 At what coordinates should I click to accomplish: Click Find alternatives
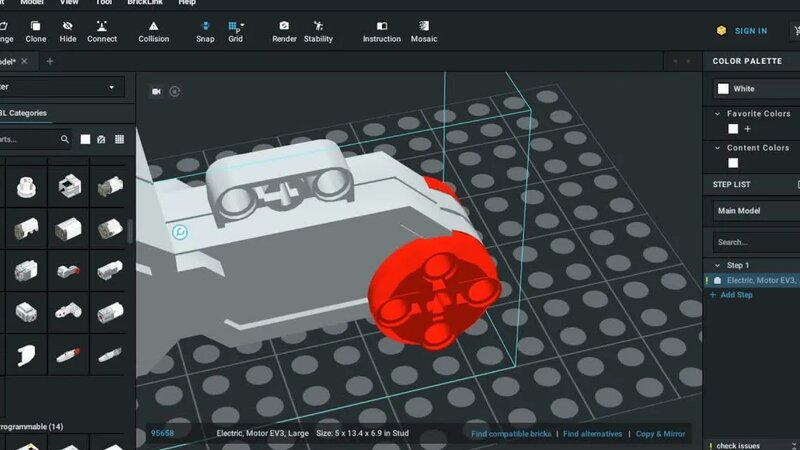(x=592, y=434)
